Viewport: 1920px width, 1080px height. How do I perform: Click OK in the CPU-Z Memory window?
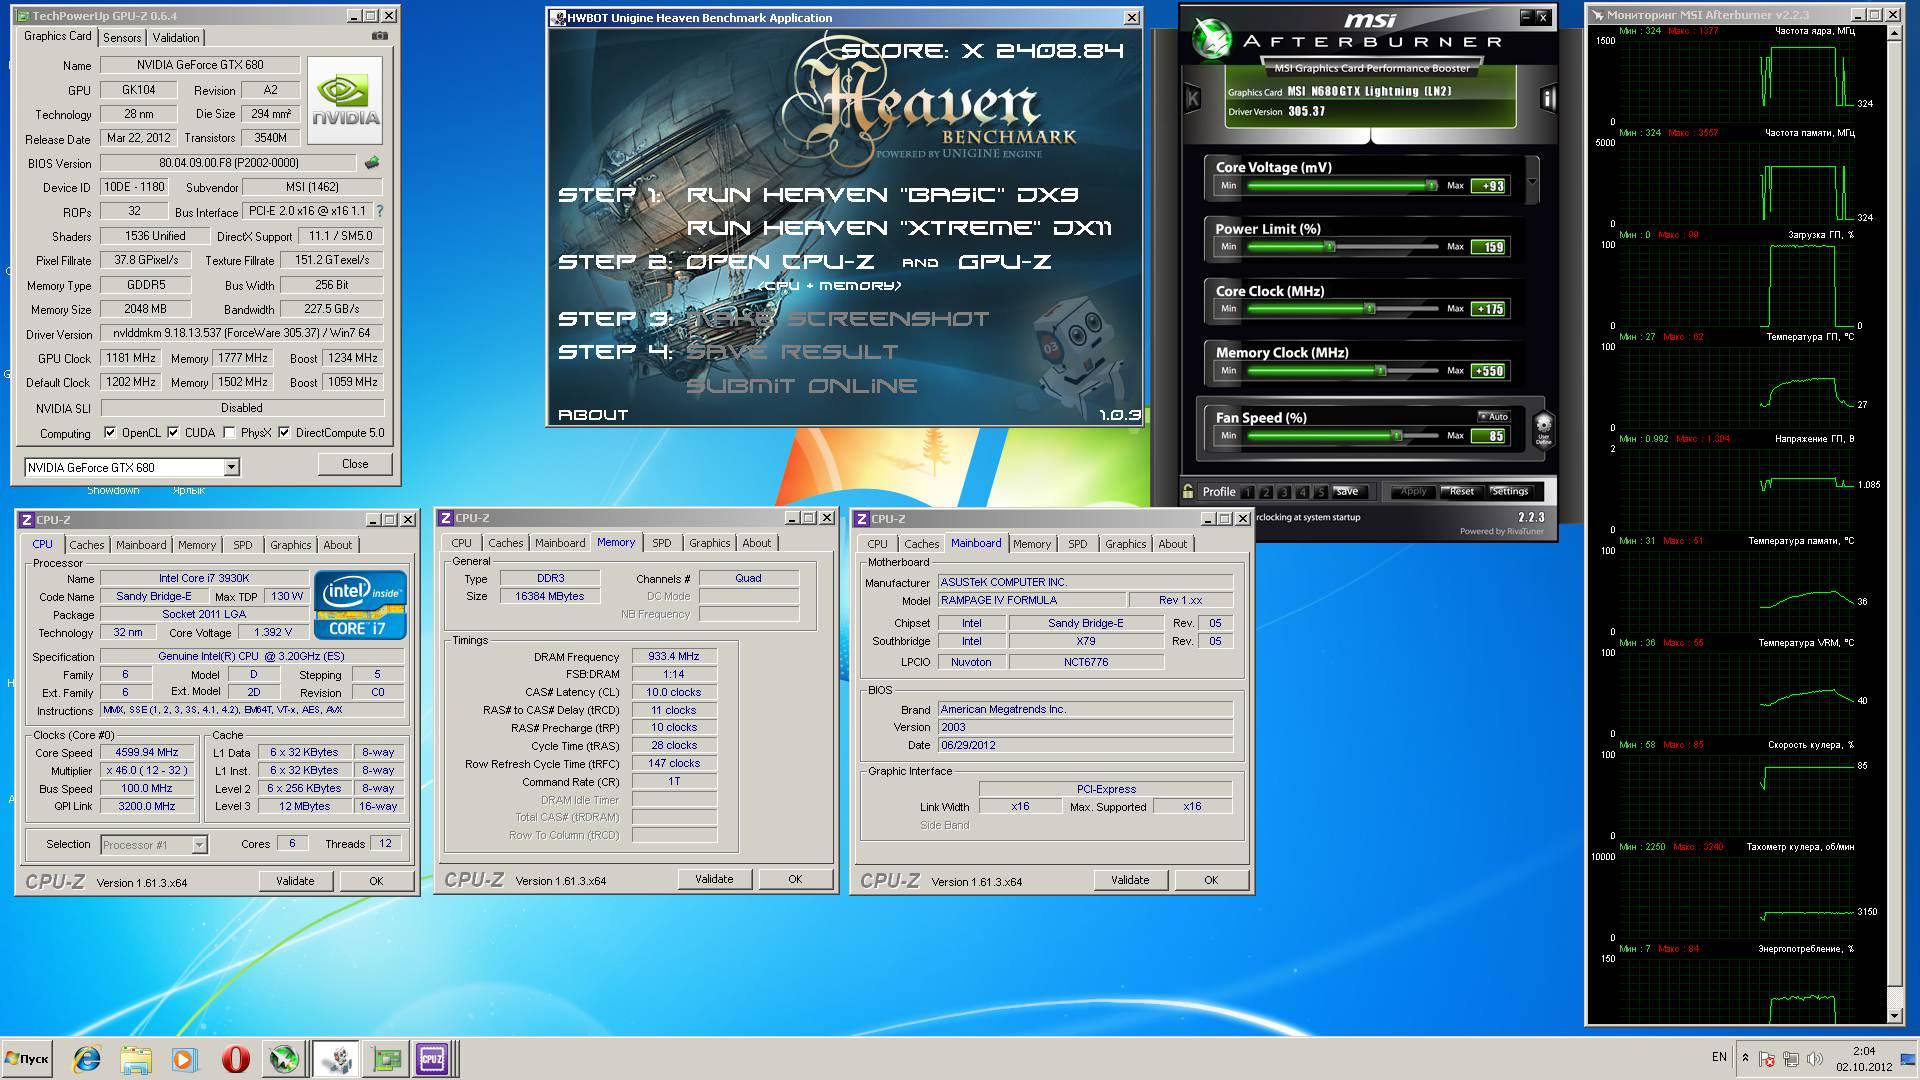click(x=795, y=879)
